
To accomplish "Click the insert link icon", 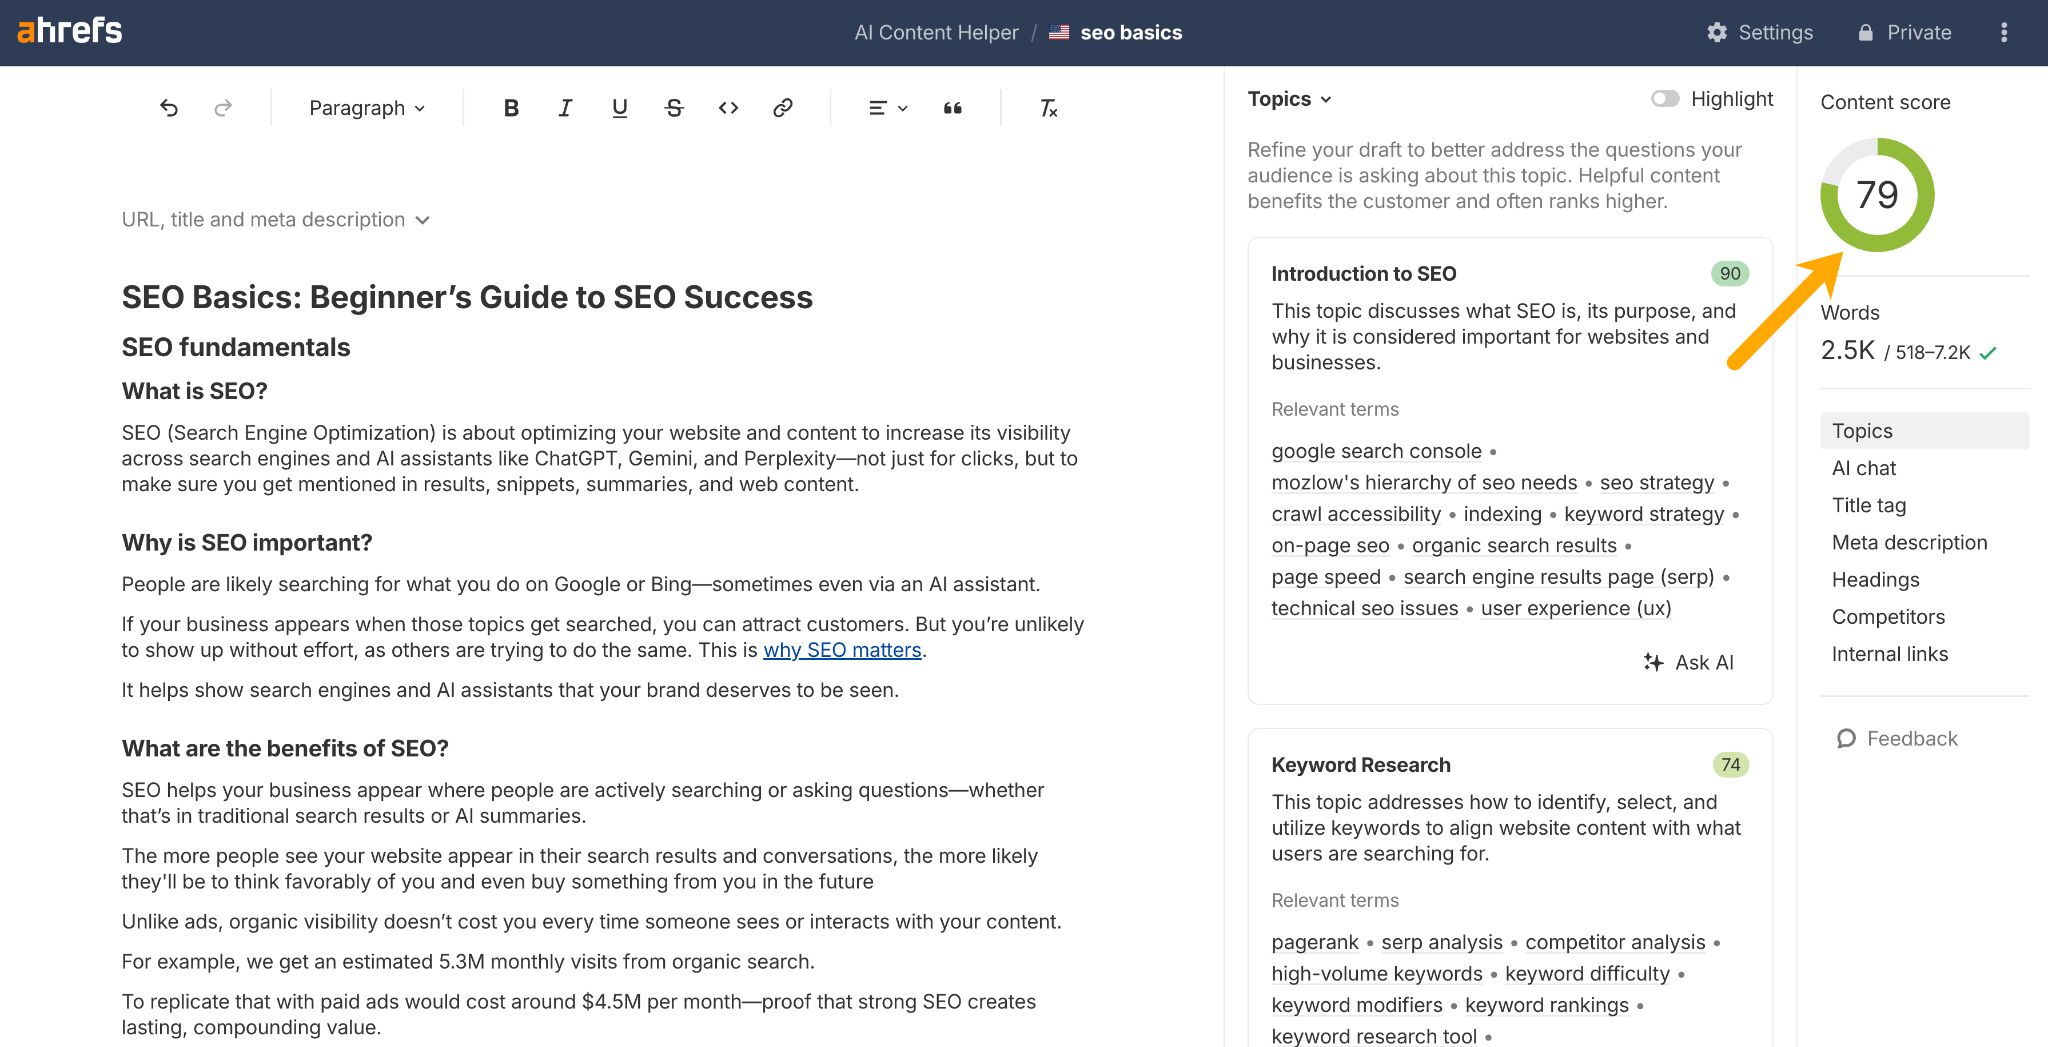I will [783, 108].
